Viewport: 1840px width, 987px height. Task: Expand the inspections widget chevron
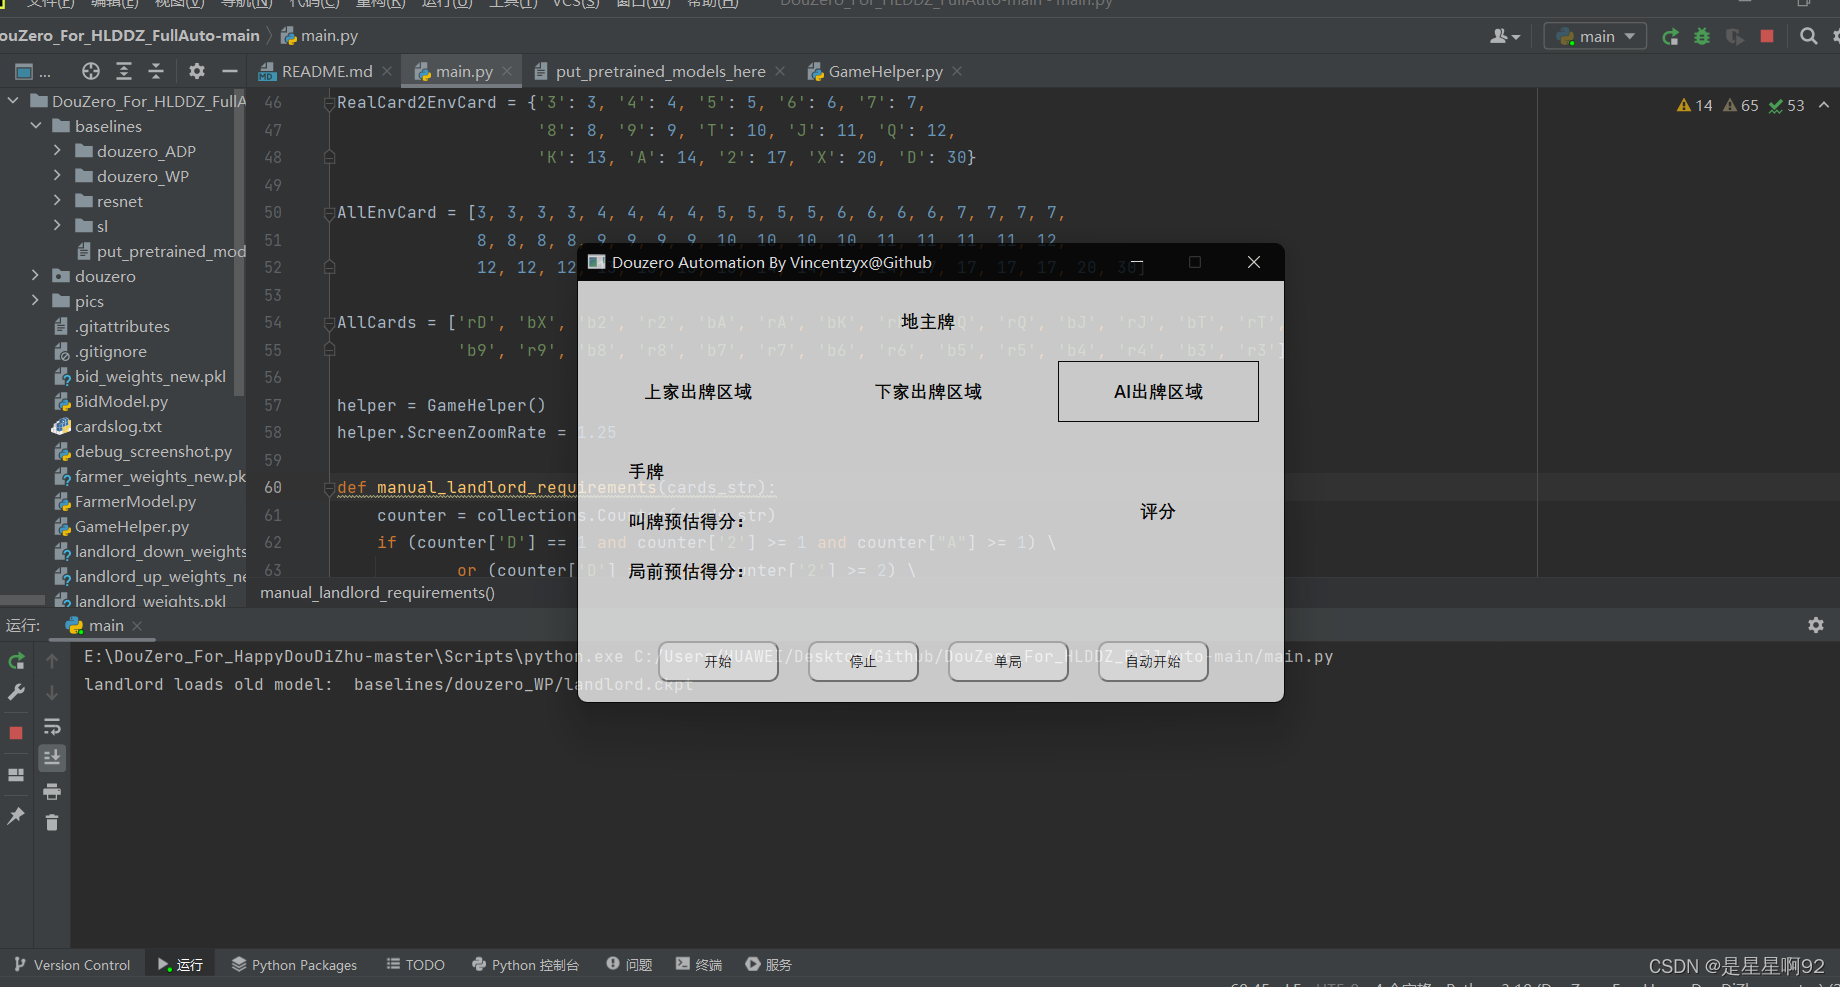[1824, 105]
